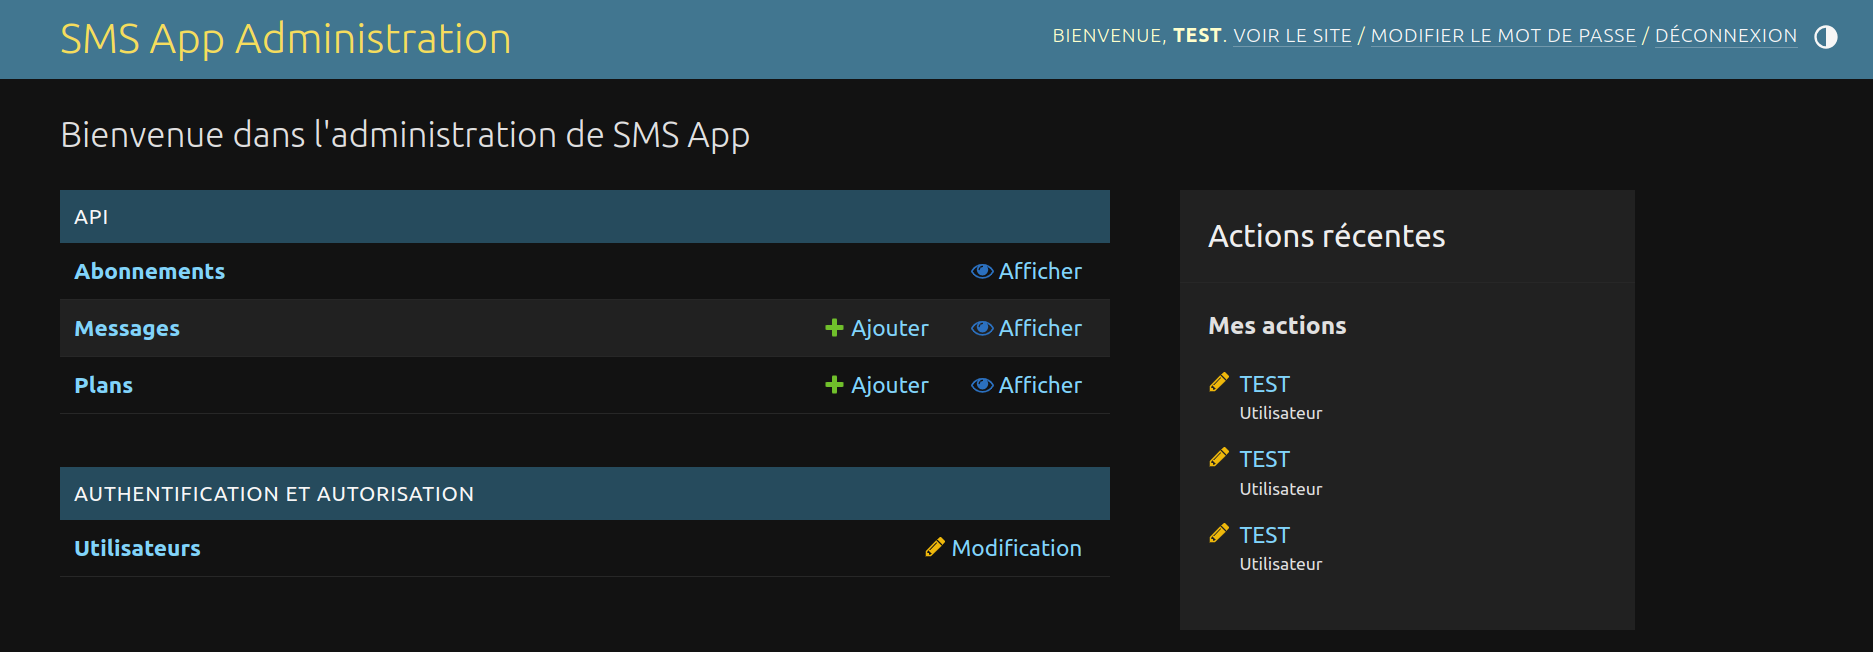Toggle the light/dark theme icon

coord(1825,37)
